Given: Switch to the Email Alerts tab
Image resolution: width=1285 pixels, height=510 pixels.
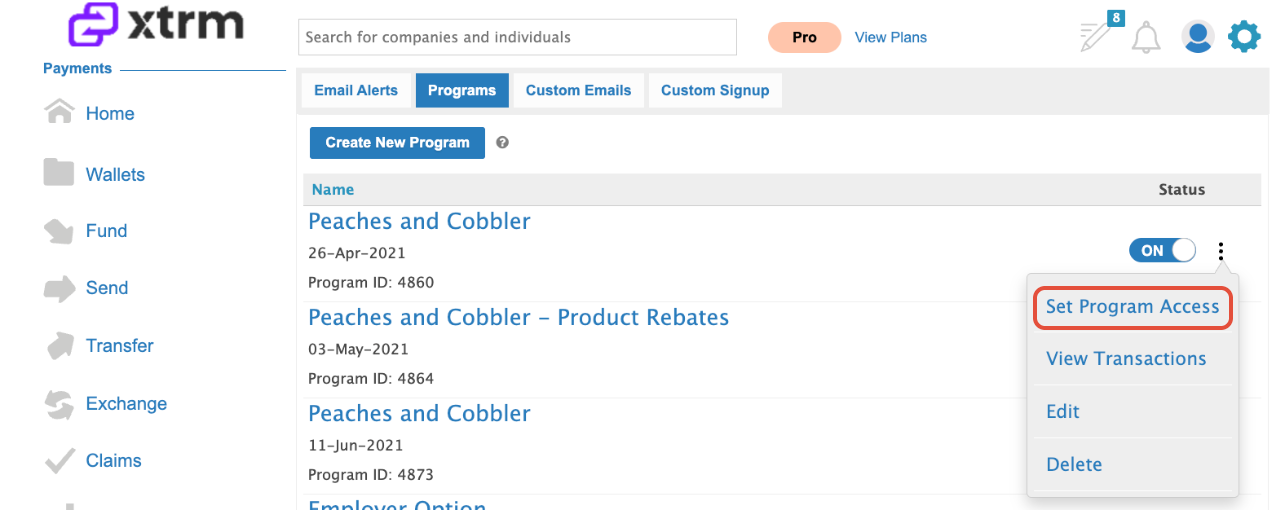Looking at the screenshot, I should [x=356, y=90].
